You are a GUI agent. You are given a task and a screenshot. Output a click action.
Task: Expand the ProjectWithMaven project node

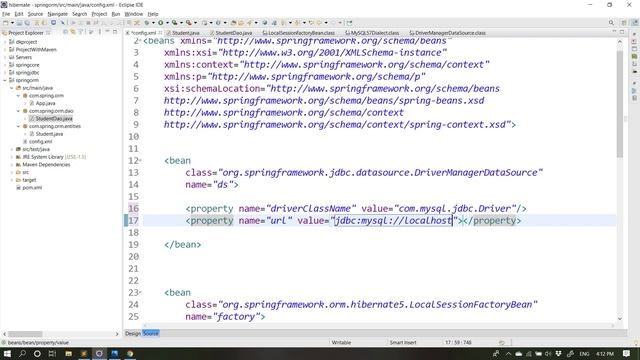(5, 50)
